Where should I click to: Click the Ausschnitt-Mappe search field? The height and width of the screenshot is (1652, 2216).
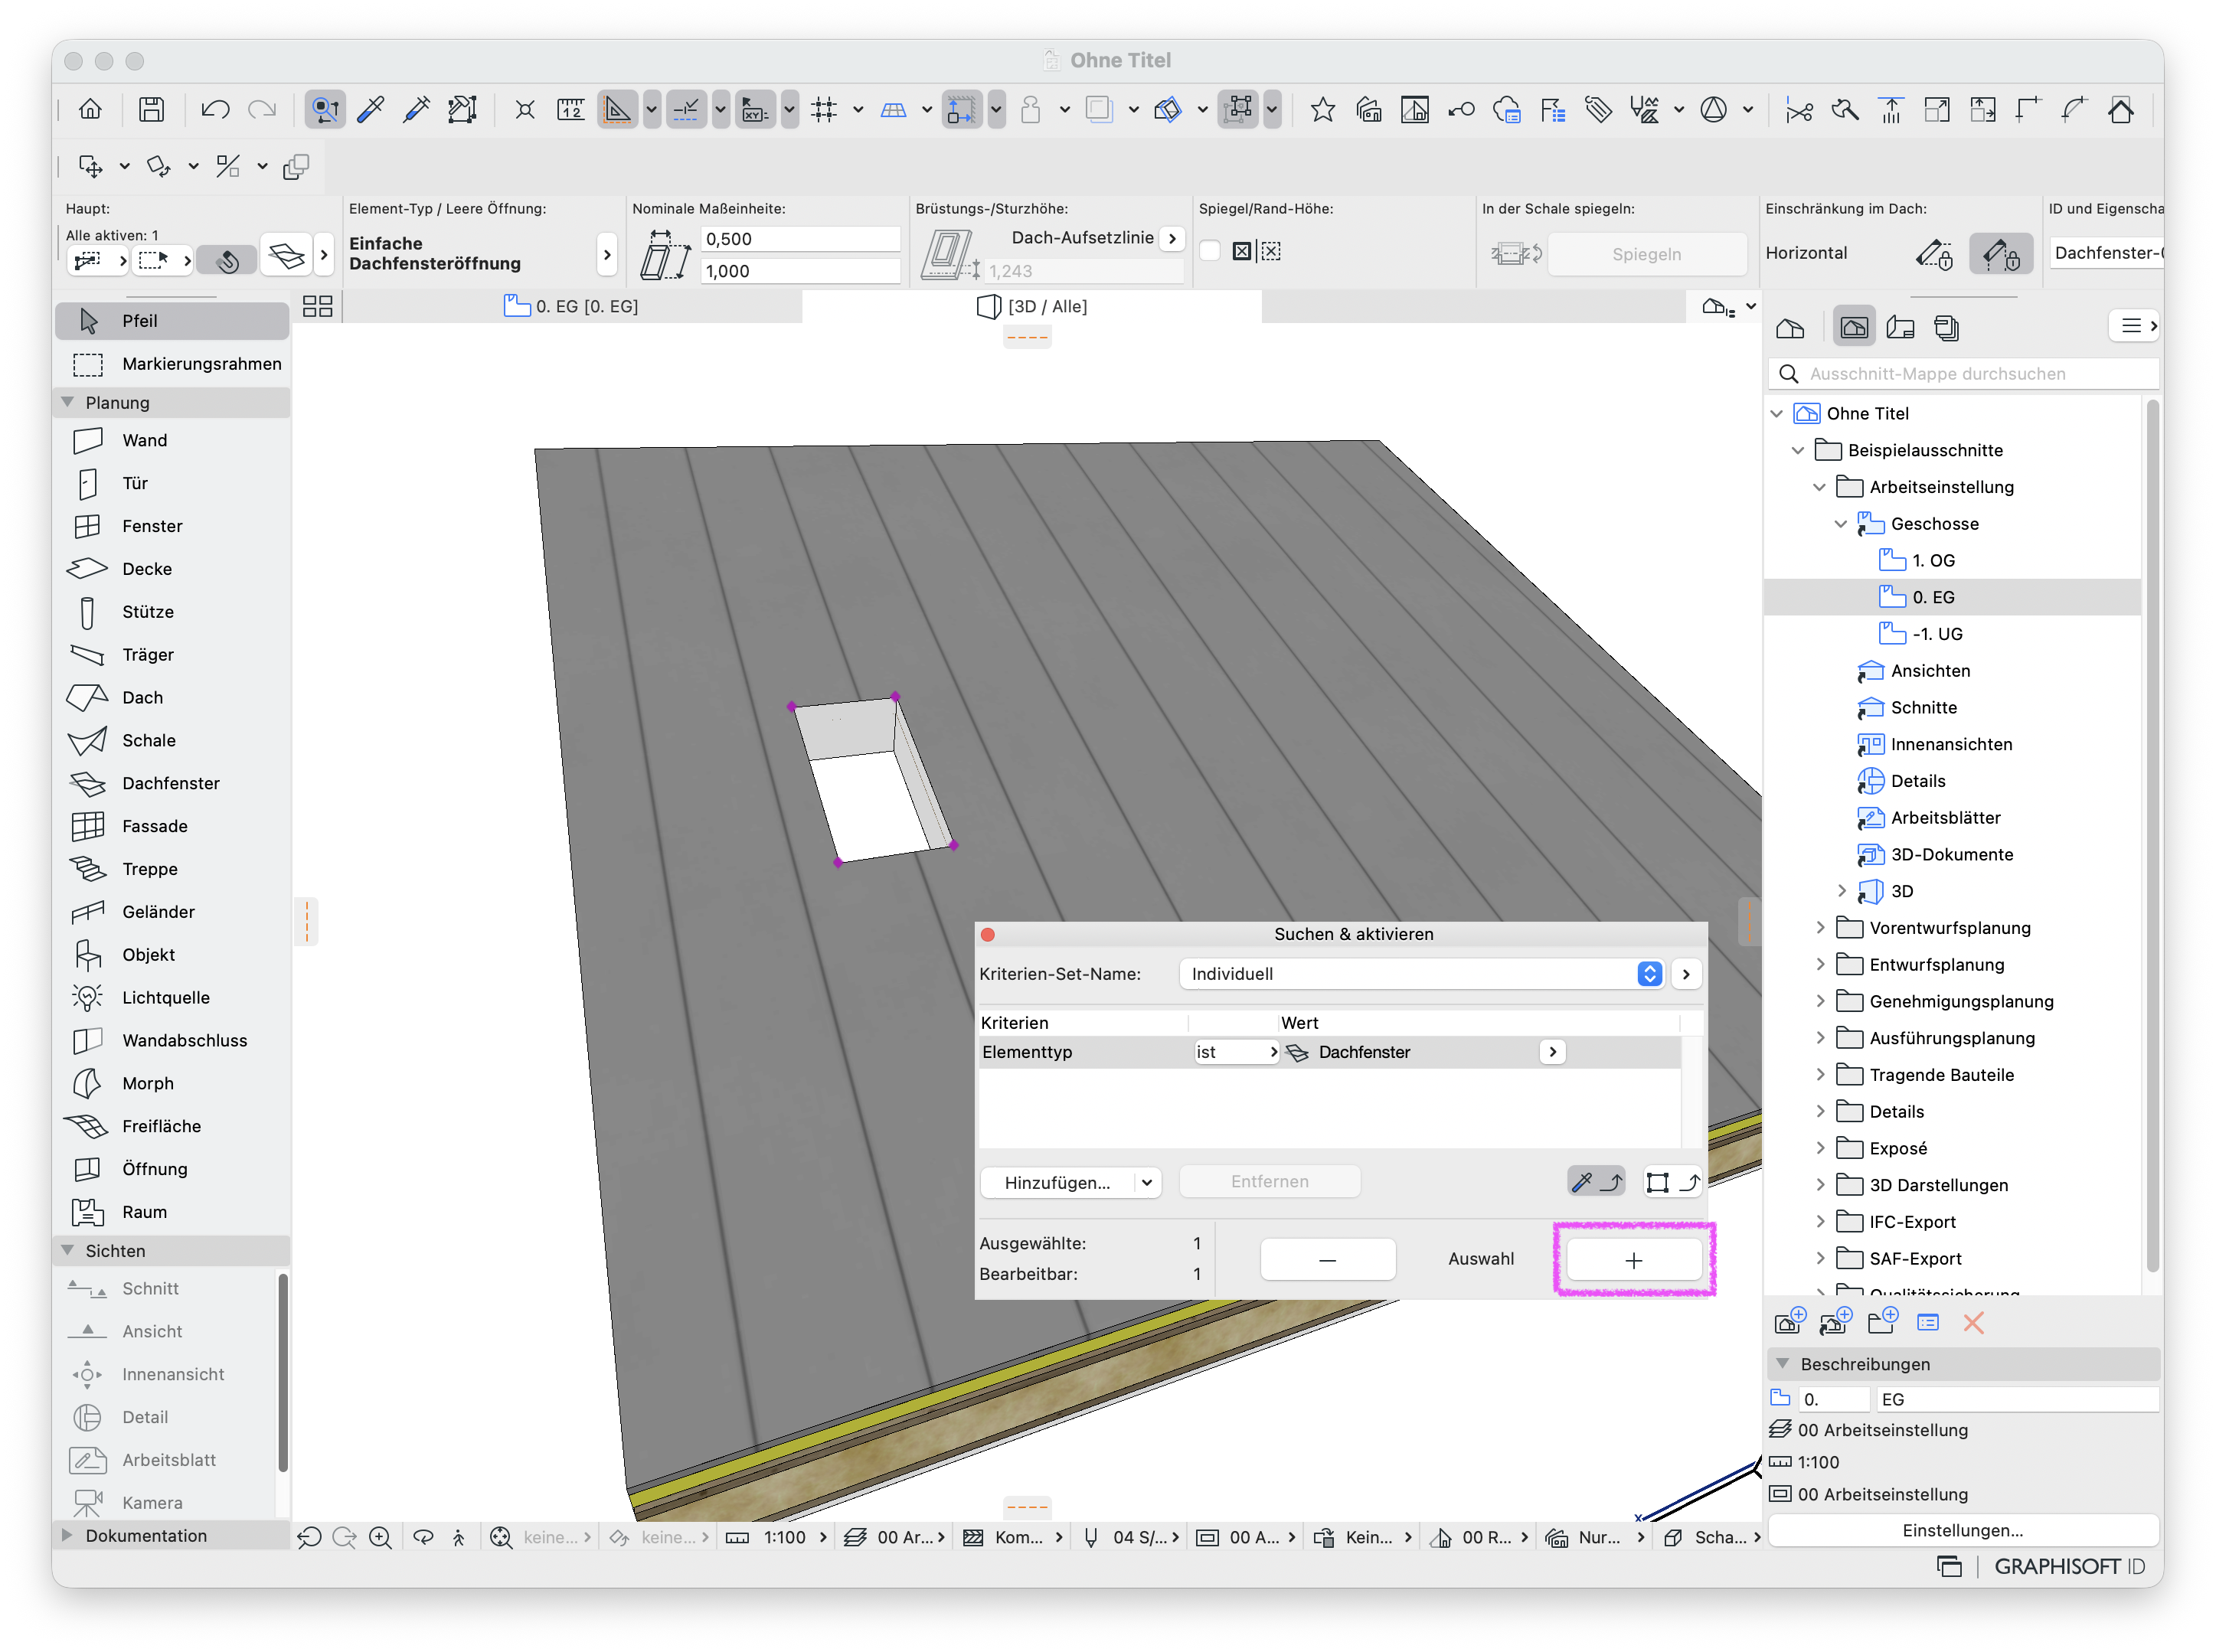(1964, 374)
